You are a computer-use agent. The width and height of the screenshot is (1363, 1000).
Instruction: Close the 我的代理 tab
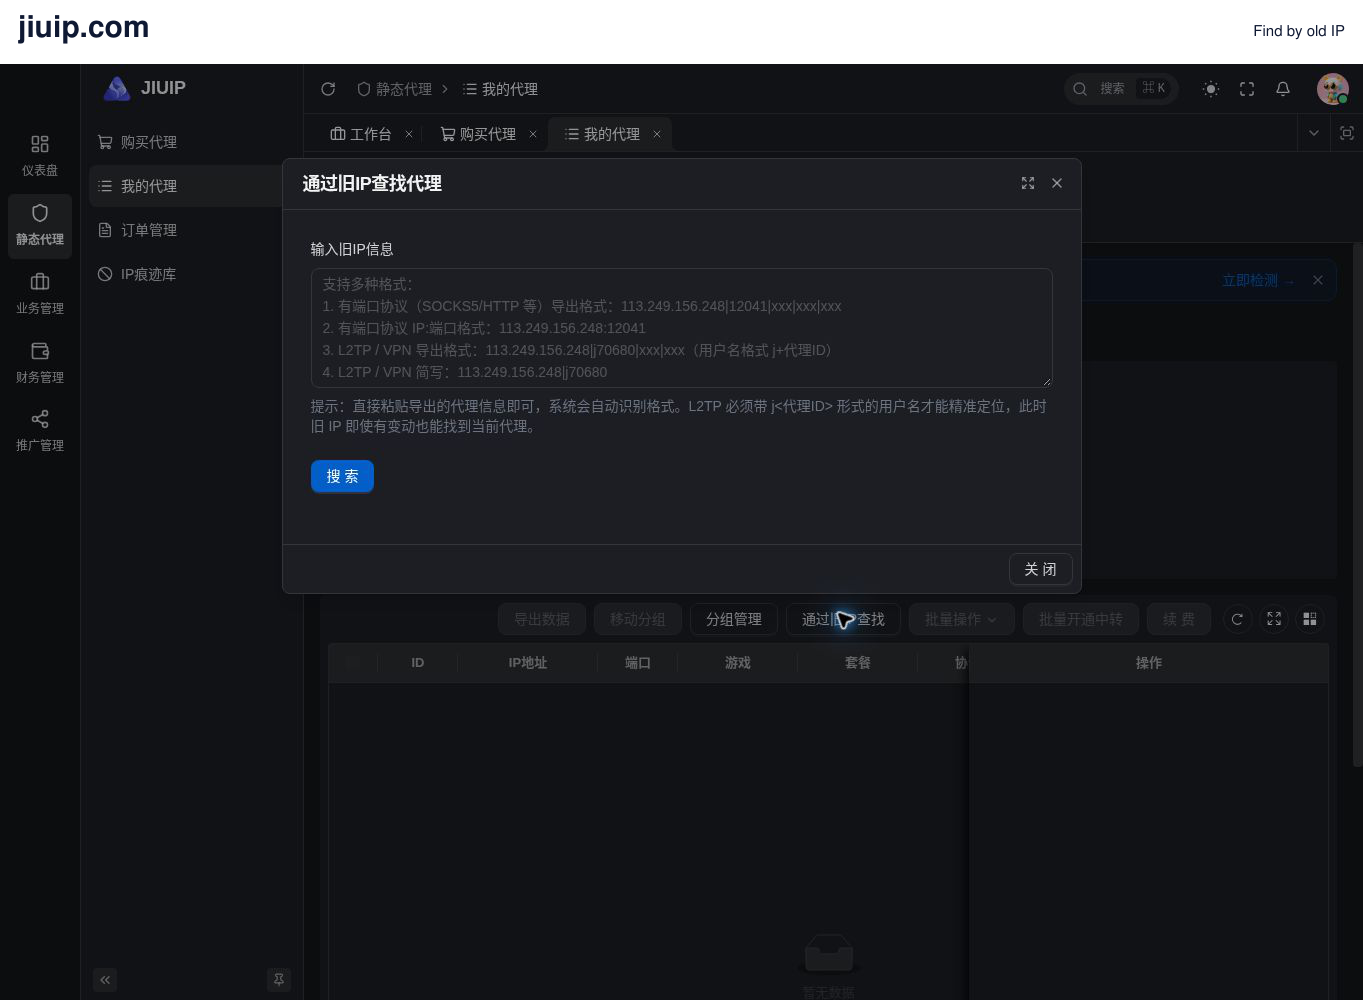[x=657, y=134]
